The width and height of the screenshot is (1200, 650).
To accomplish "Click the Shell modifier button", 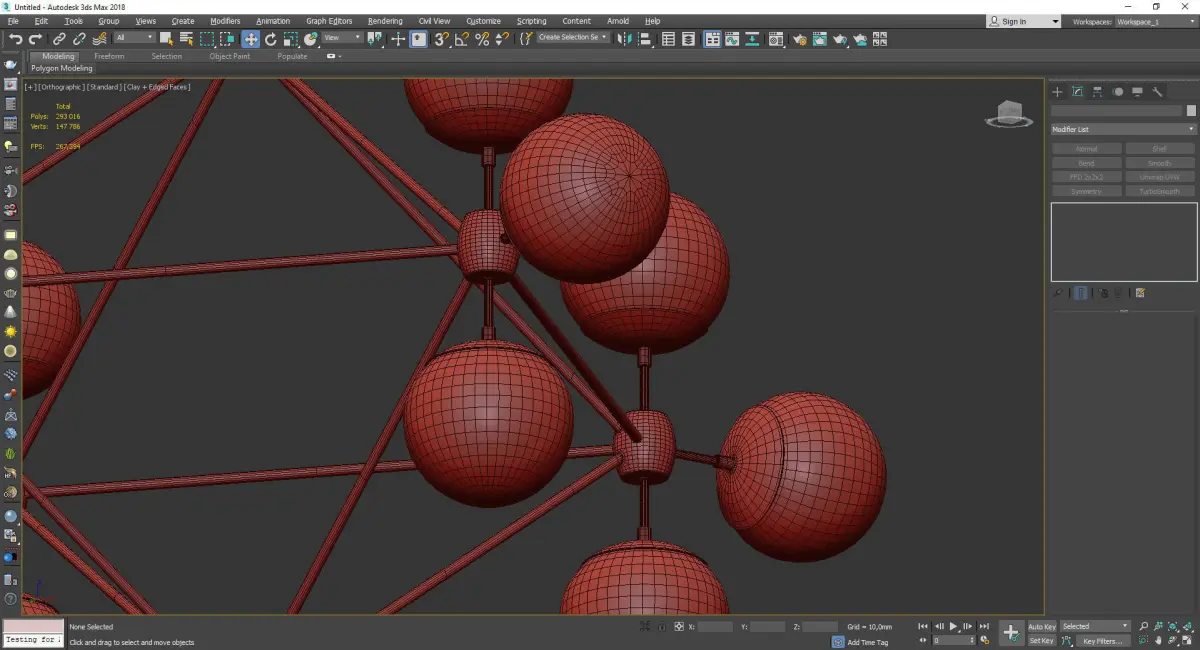I will click(1159, 149).
